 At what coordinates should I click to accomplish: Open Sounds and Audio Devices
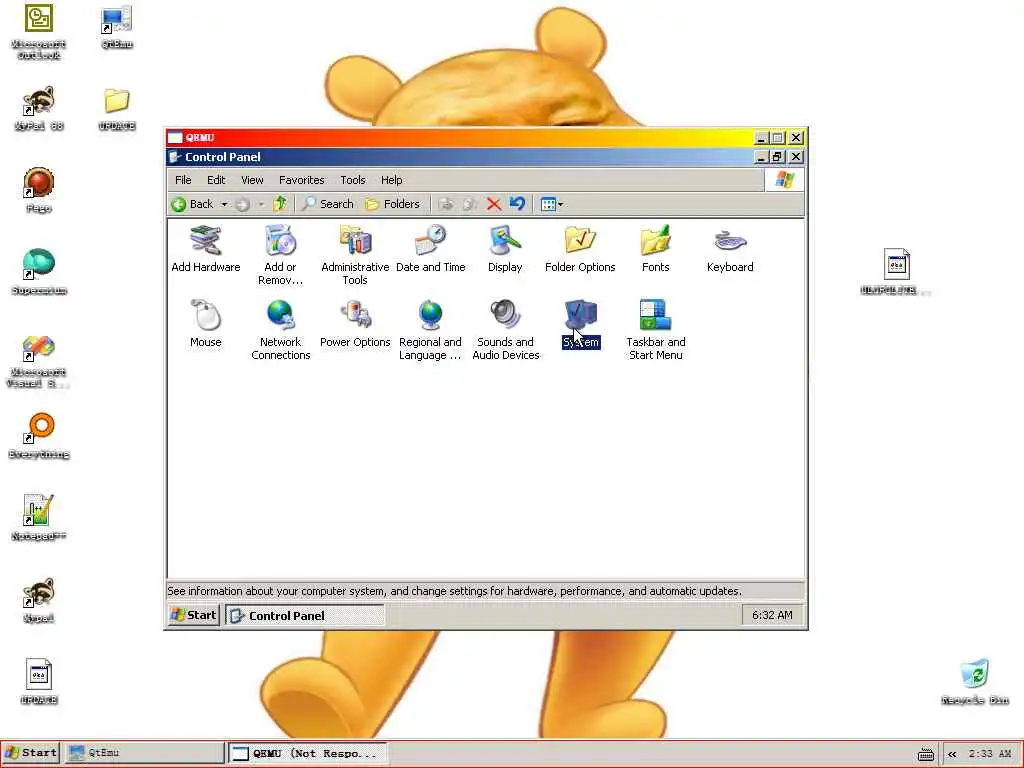coord(505,330)
